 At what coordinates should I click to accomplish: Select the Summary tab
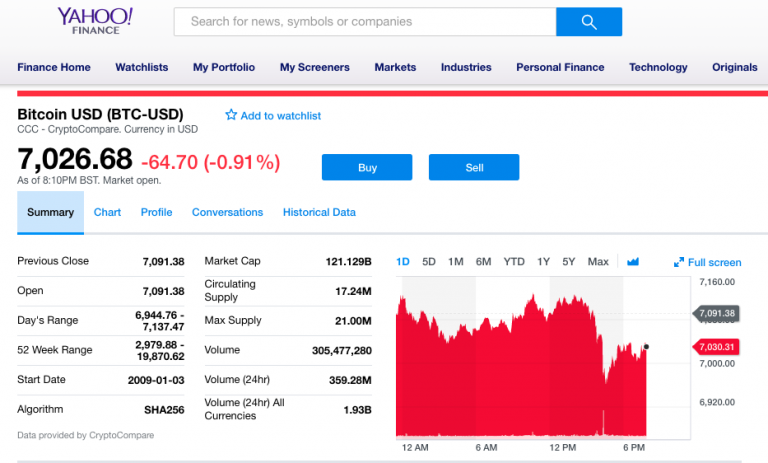pos(50,212)
